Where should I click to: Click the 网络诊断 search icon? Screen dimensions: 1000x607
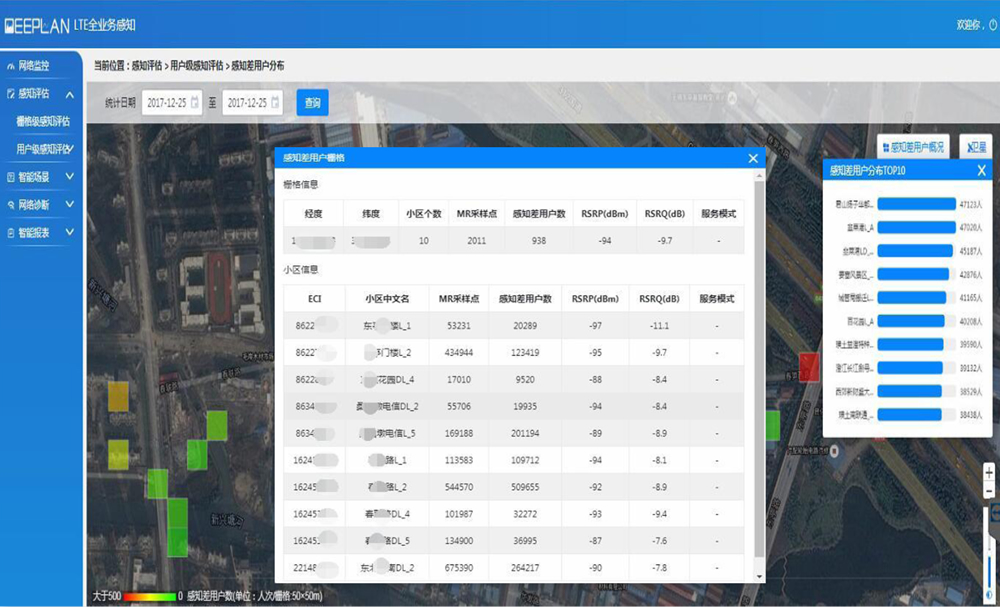[x=11, y=205]
